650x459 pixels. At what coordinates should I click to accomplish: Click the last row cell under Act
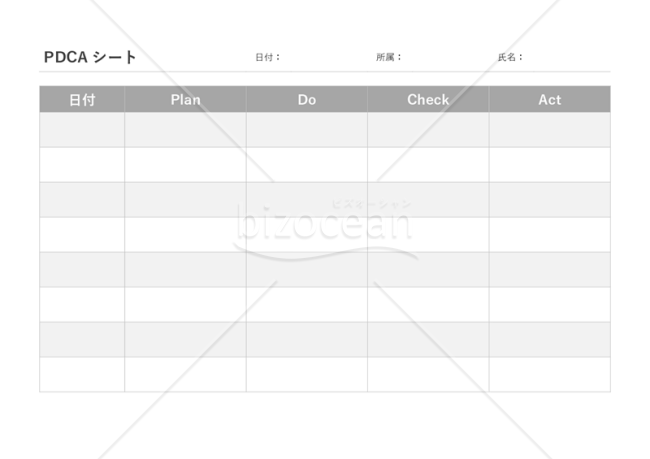point(550,375)
